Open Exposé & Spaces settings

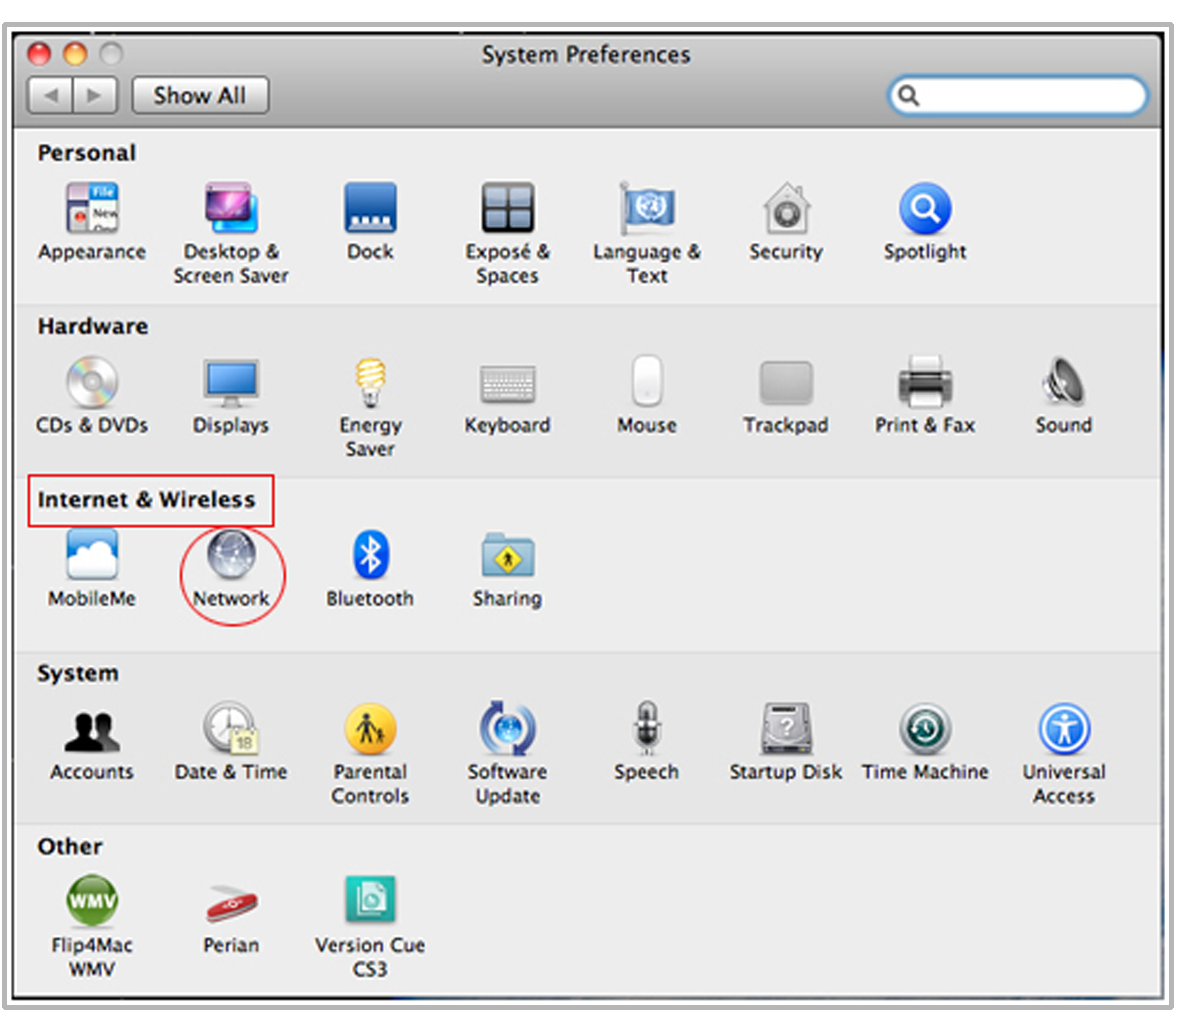pos(507,210)
